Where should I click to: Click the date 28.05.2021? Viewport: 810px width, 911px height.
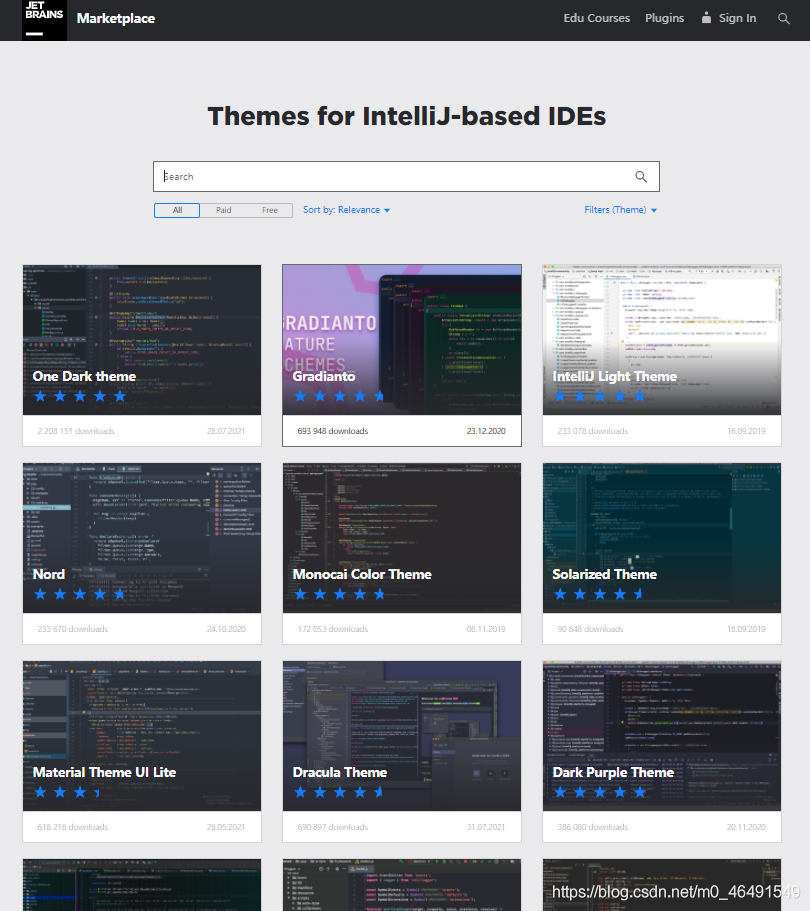click(x=226, y=827)
